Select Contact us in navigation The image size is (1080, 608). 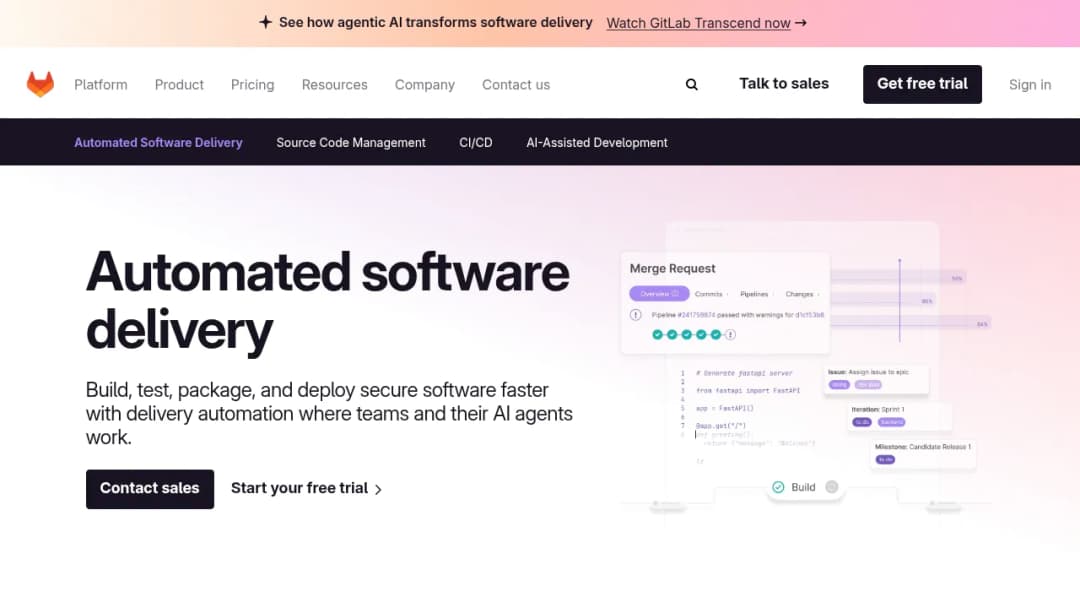pyautogui.click(x=516, y=85)
